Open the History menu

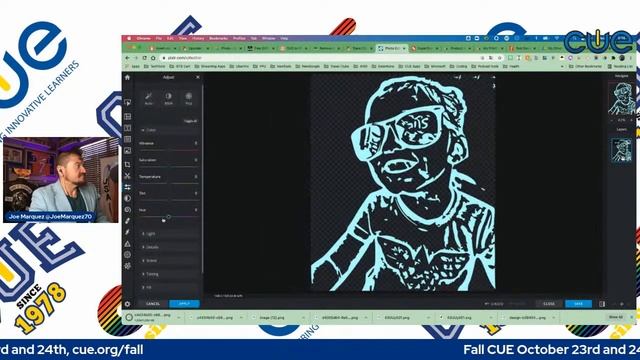click(198, 38)
